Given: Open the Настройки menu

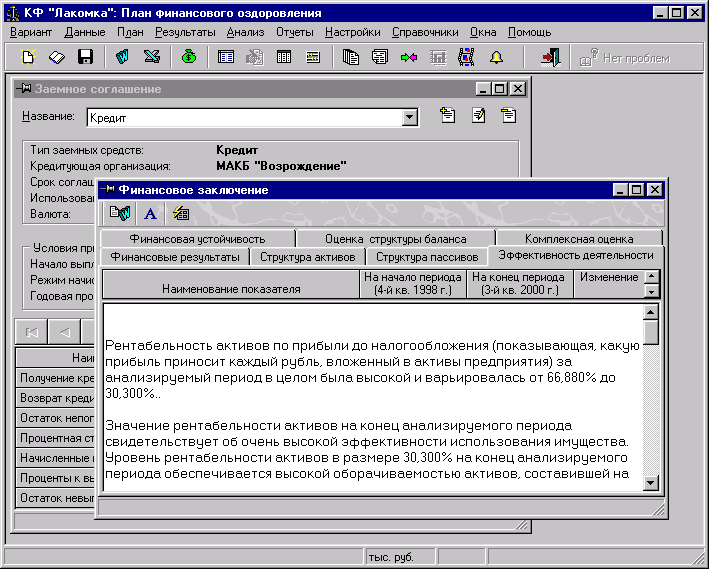Looking at the screenshot, I should 353,32.
